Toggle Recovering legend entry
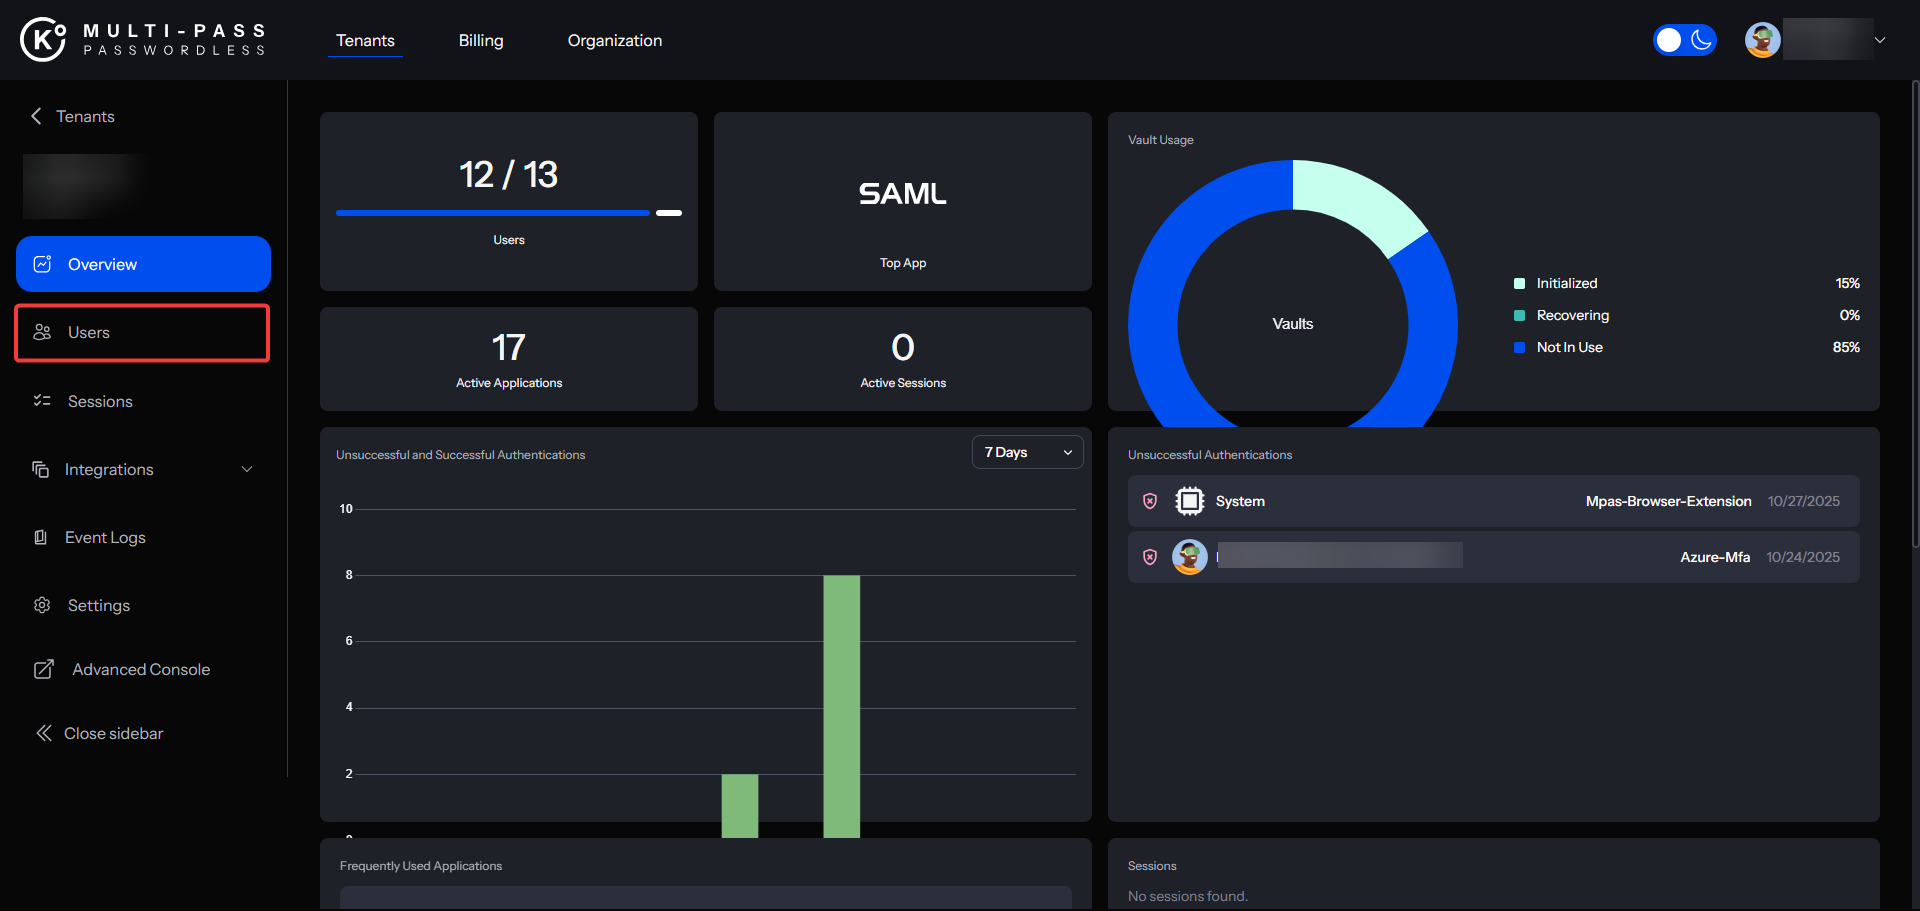 pyautogui.click(x=1572, y=315)
